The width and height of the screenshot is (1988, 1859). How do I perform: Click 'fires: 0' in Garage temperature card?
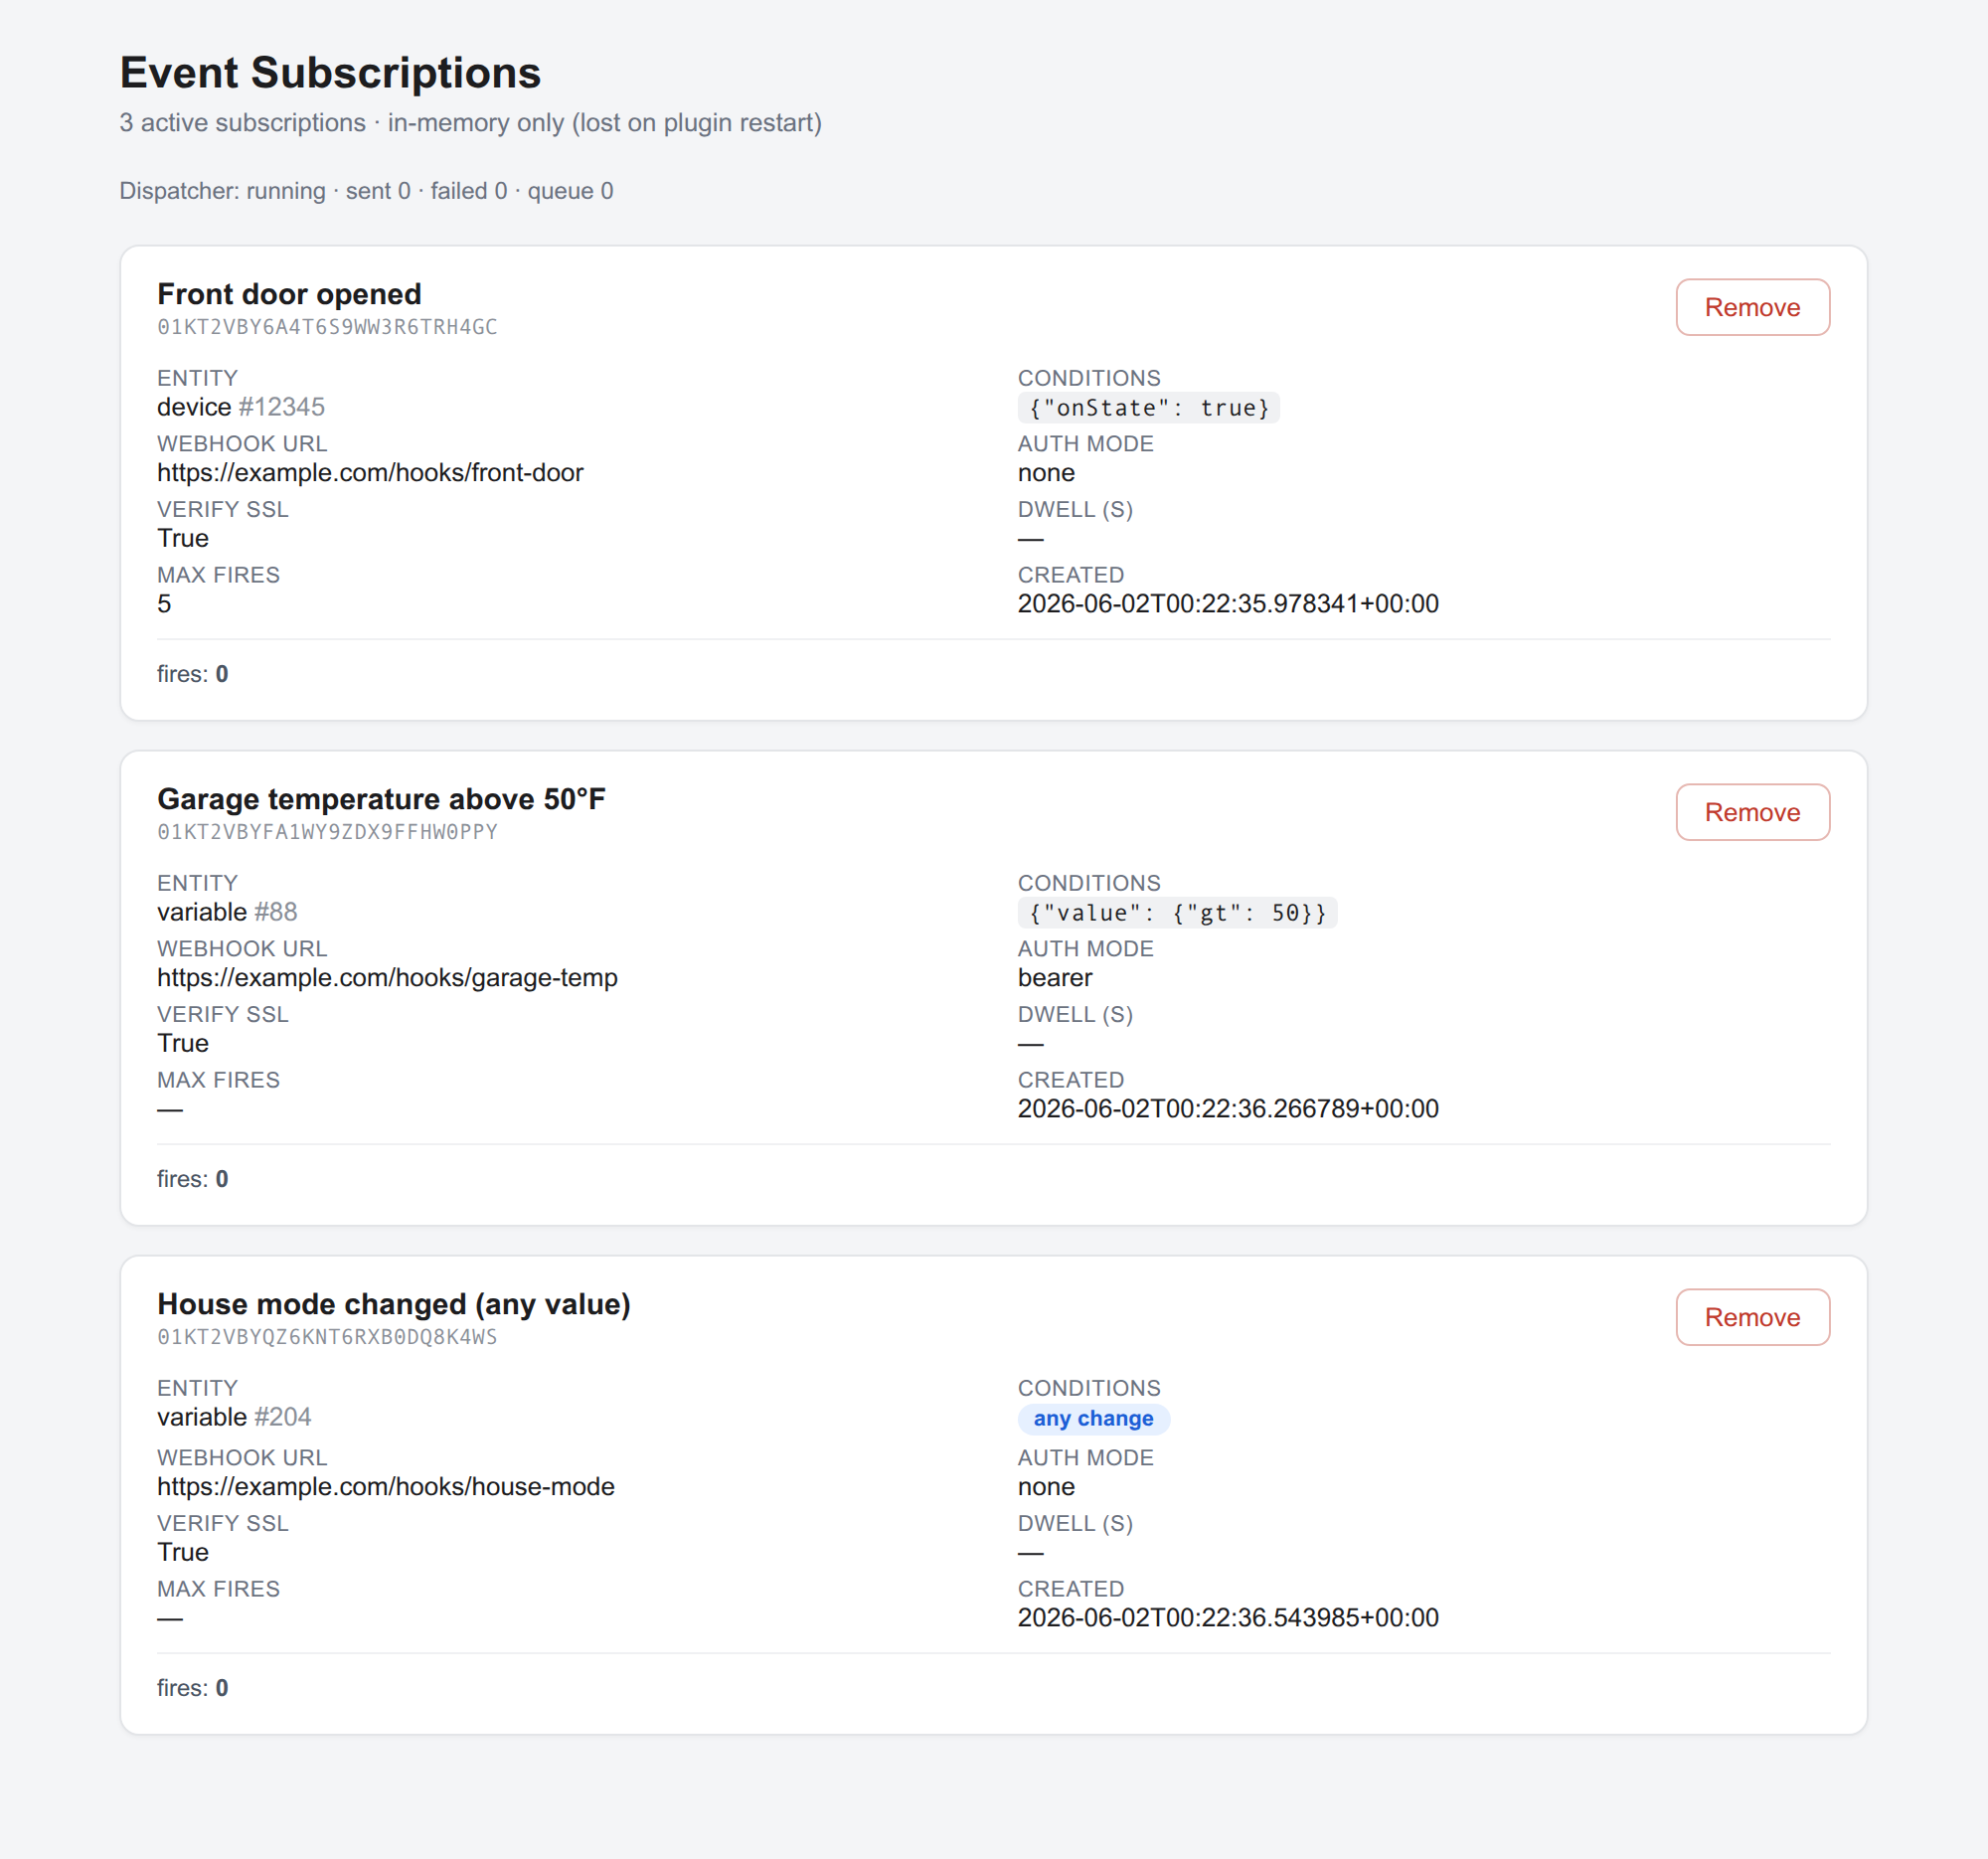pyautogui.click(x=193, y=1179)
